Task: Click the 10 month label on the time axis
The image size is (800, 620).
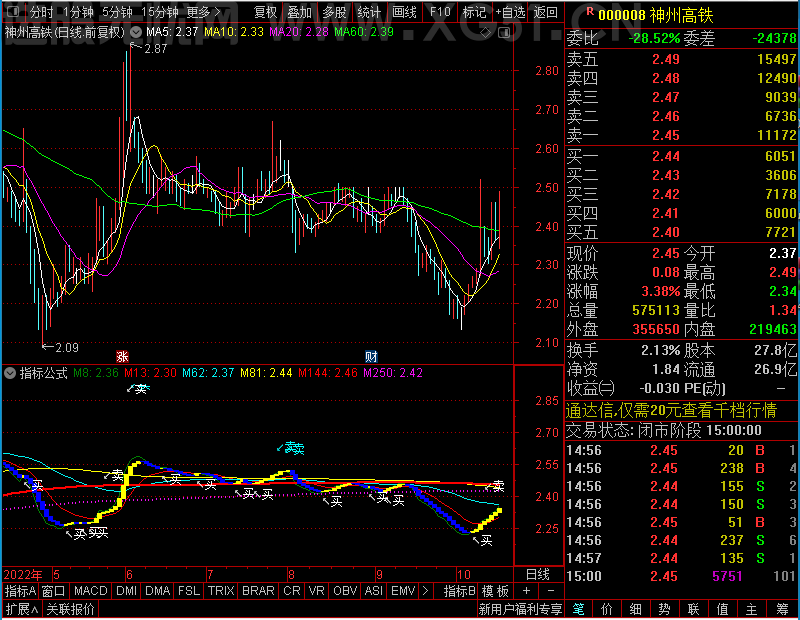Action: tap(464, 575)
